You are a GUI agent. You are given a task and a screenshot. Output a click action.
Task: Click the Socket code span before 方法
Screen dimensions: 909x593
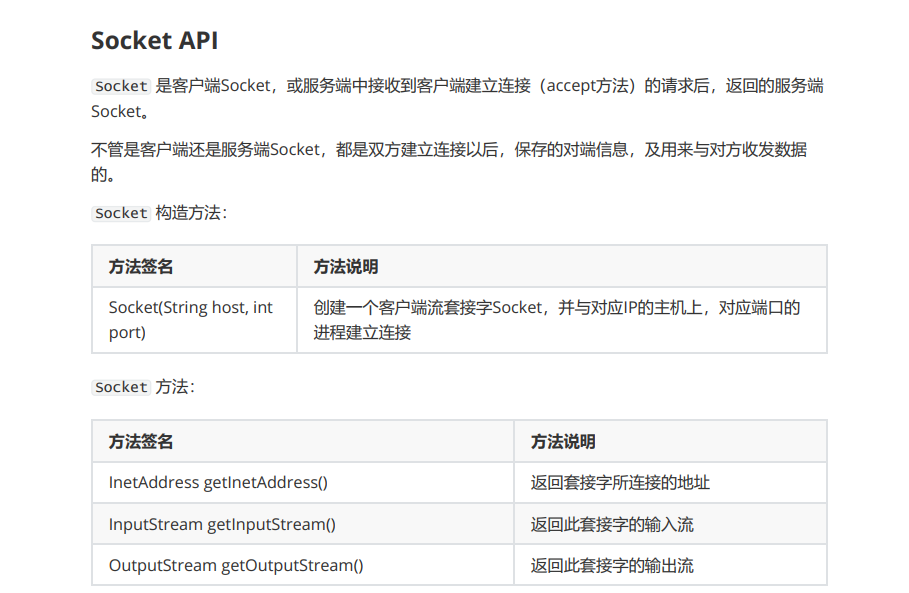click(x=120, y=387)
